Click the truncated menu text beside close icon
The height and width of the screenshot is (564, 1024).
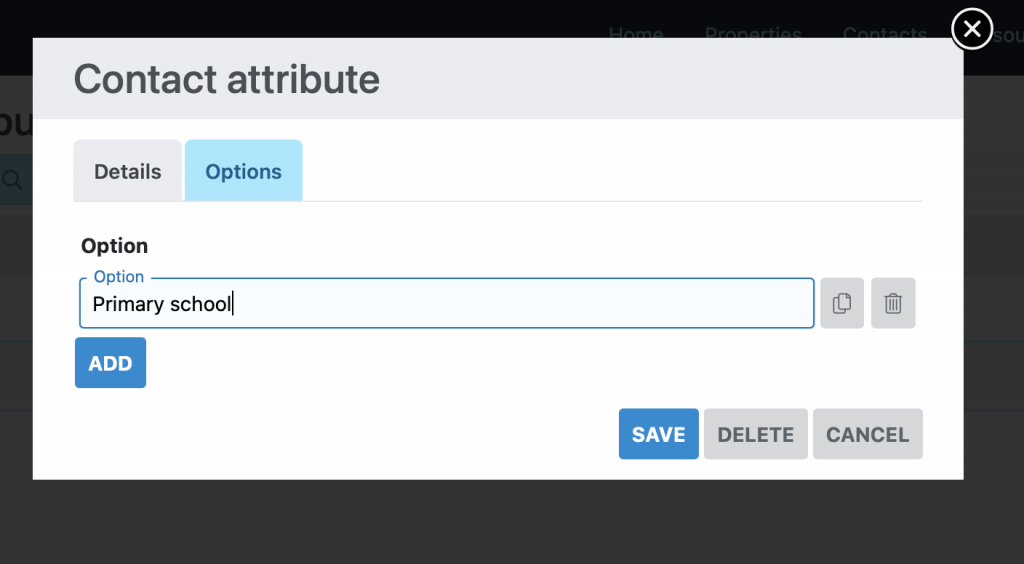(x=1008, y=35)
